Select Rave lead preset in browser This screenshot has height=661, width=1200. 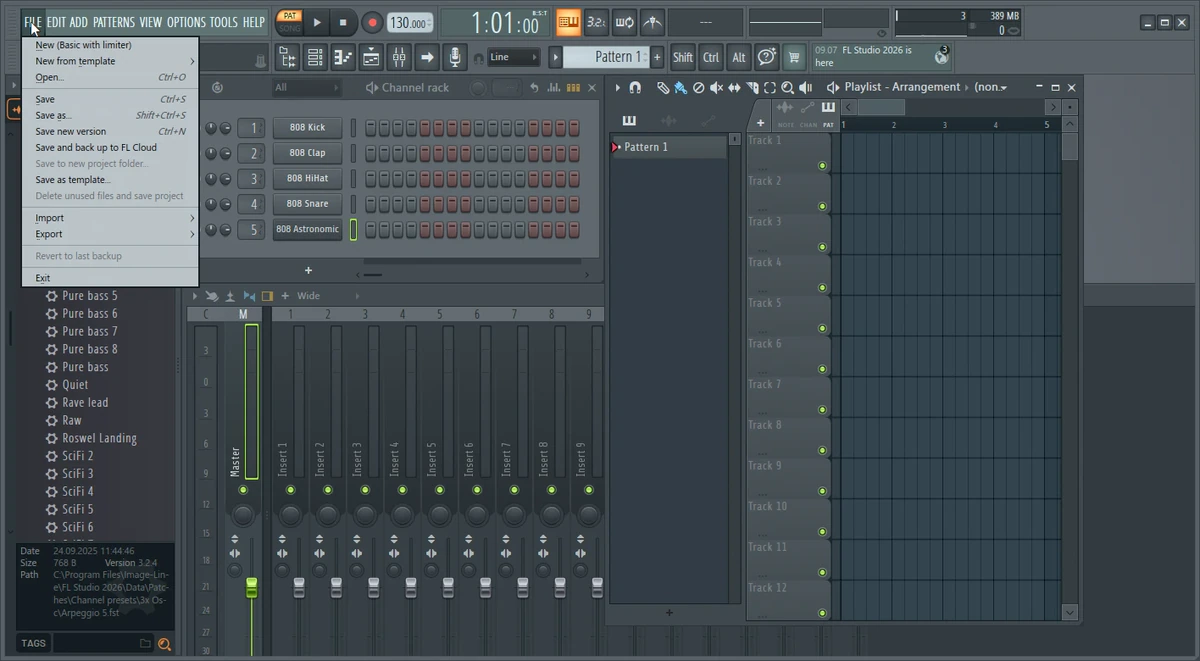85,403
